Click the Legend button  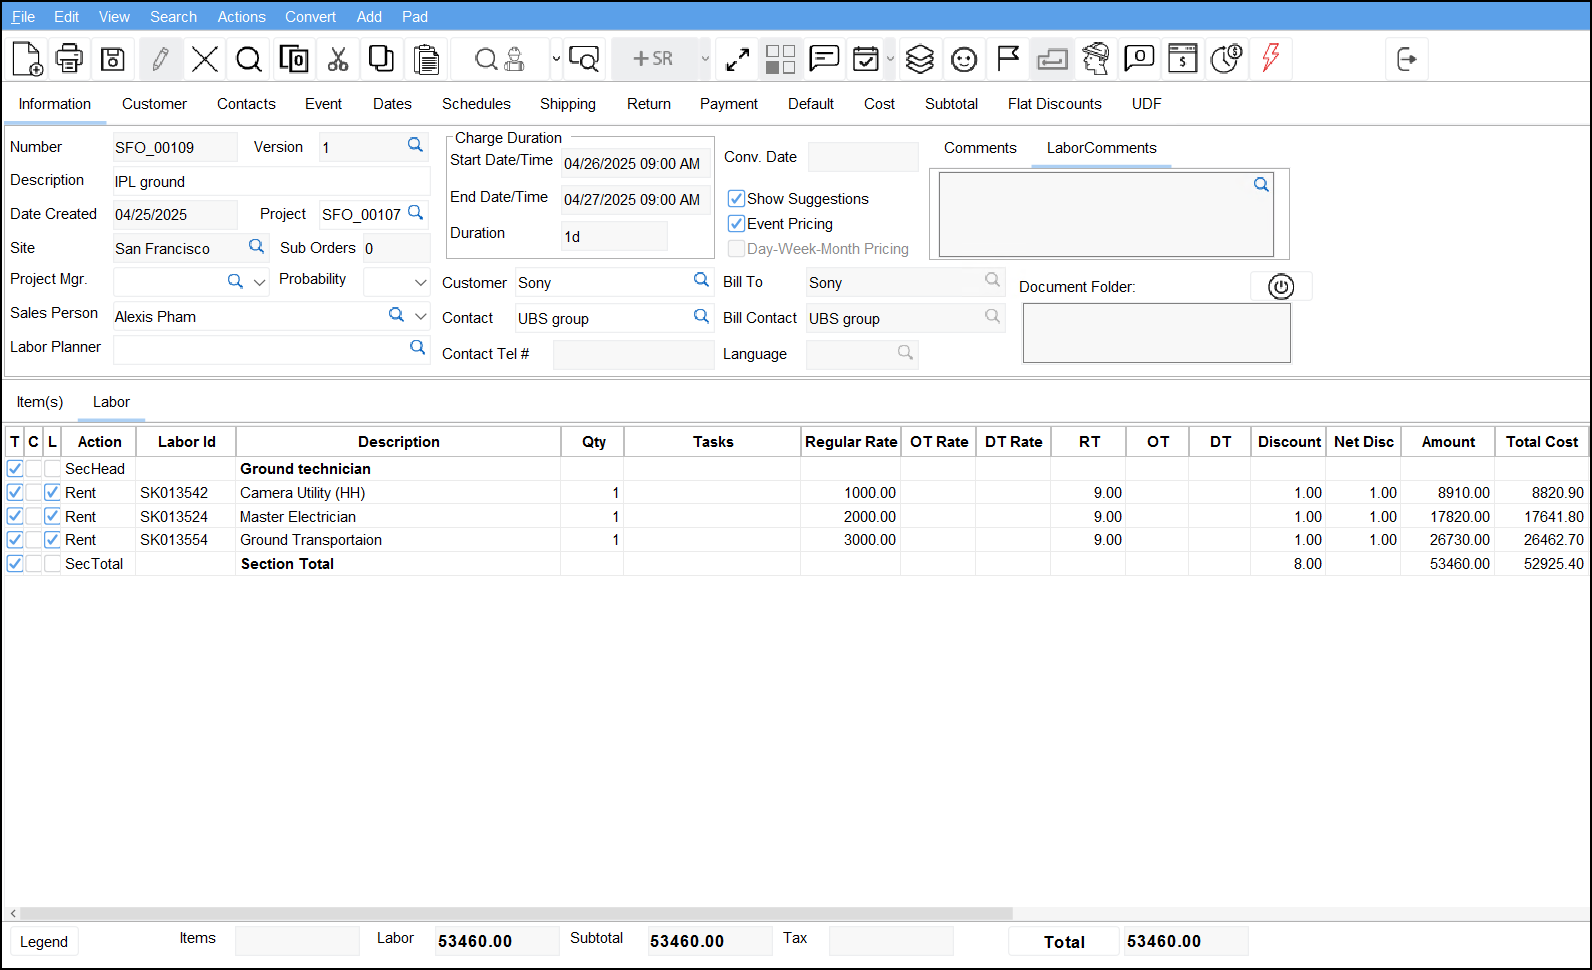click(44, 942)
